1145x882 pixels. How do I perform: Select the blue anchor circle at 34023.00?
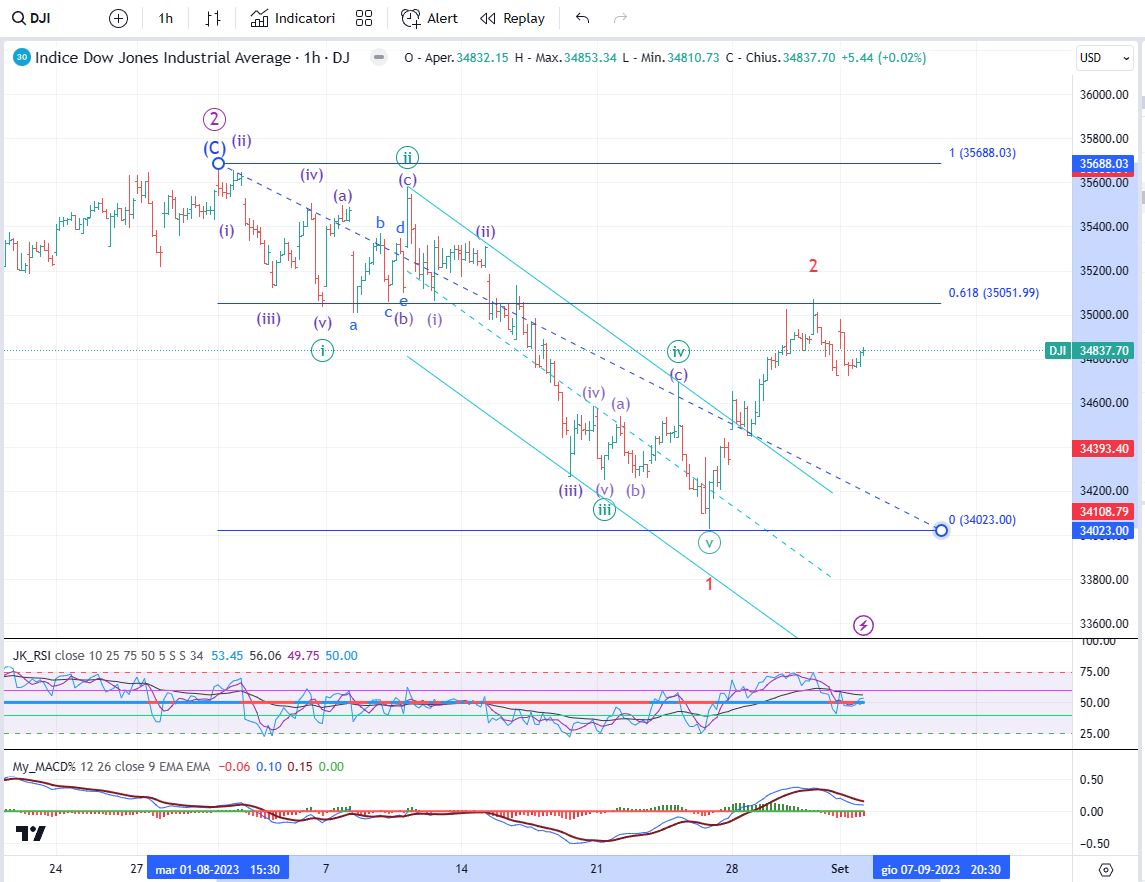(x=941, y=530)
